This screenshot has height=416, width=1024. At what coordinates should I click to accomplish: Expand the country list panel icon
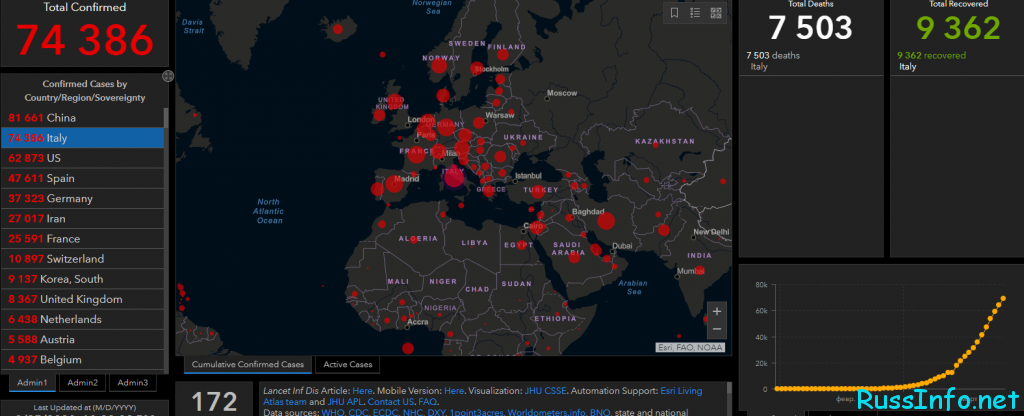click(x=168, y=76)
